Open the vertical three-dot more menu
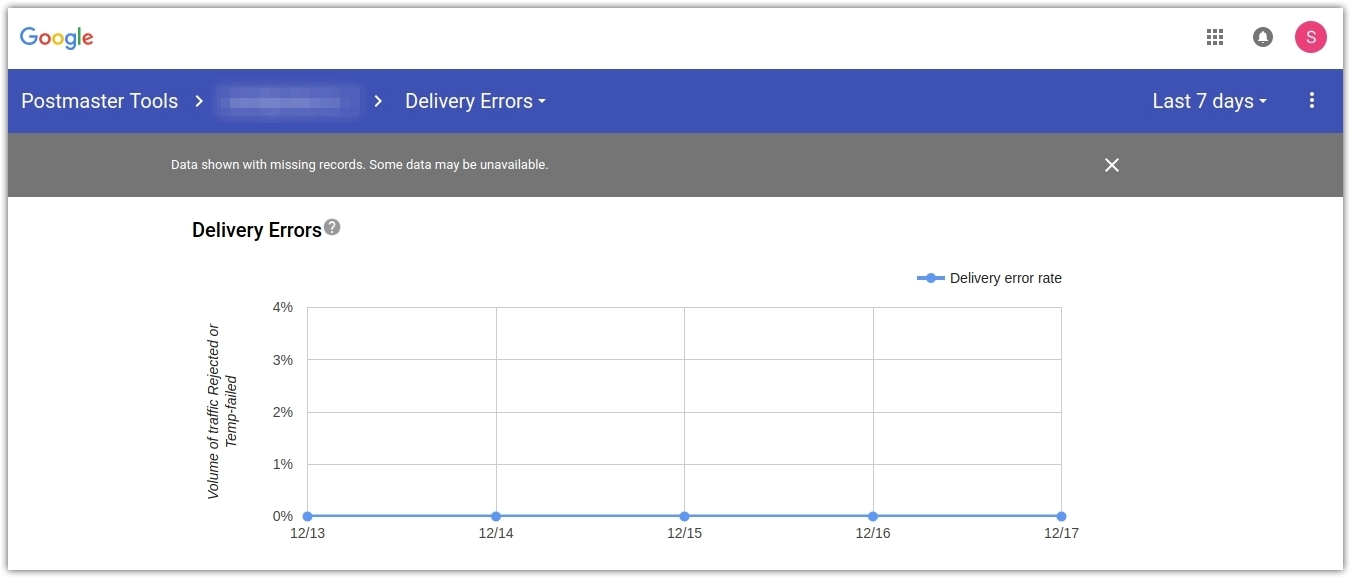 (x=1312, y=100)
